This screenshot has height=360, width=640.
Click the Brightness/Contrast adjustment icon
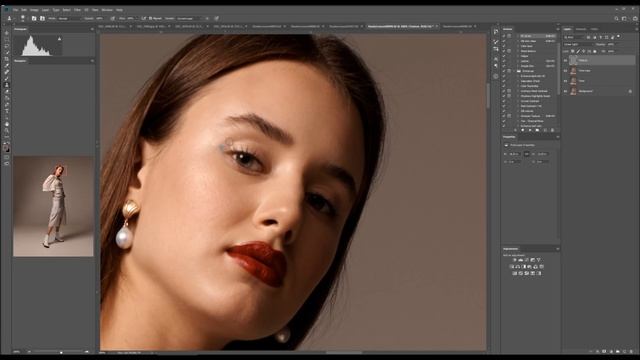(x=515, y=260)
